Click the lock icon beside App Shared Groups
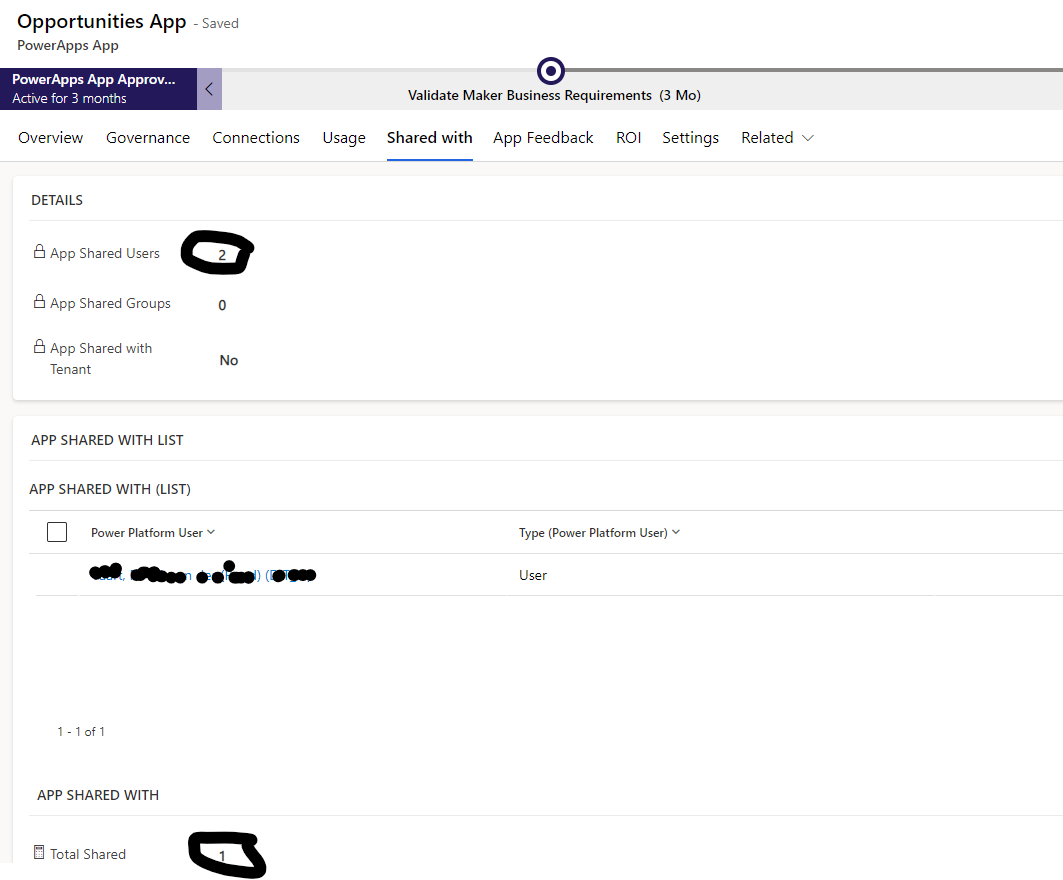The width and height of the screenshot is (1063, 880). pyautogui.click(x=41, y=302)
